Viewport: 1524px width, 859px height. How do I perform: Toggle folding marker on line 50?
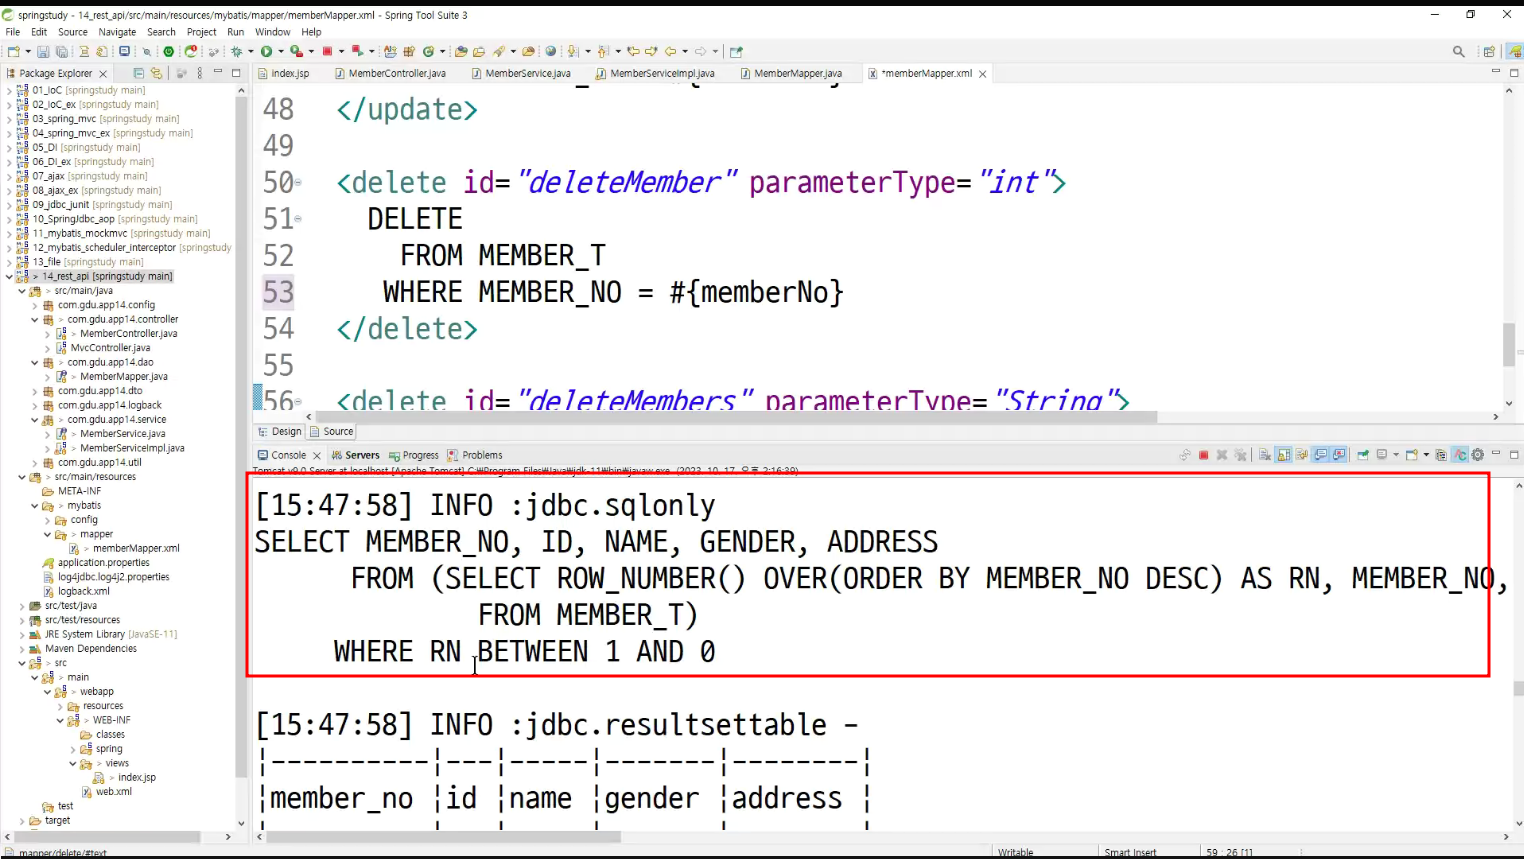point(298,183)
